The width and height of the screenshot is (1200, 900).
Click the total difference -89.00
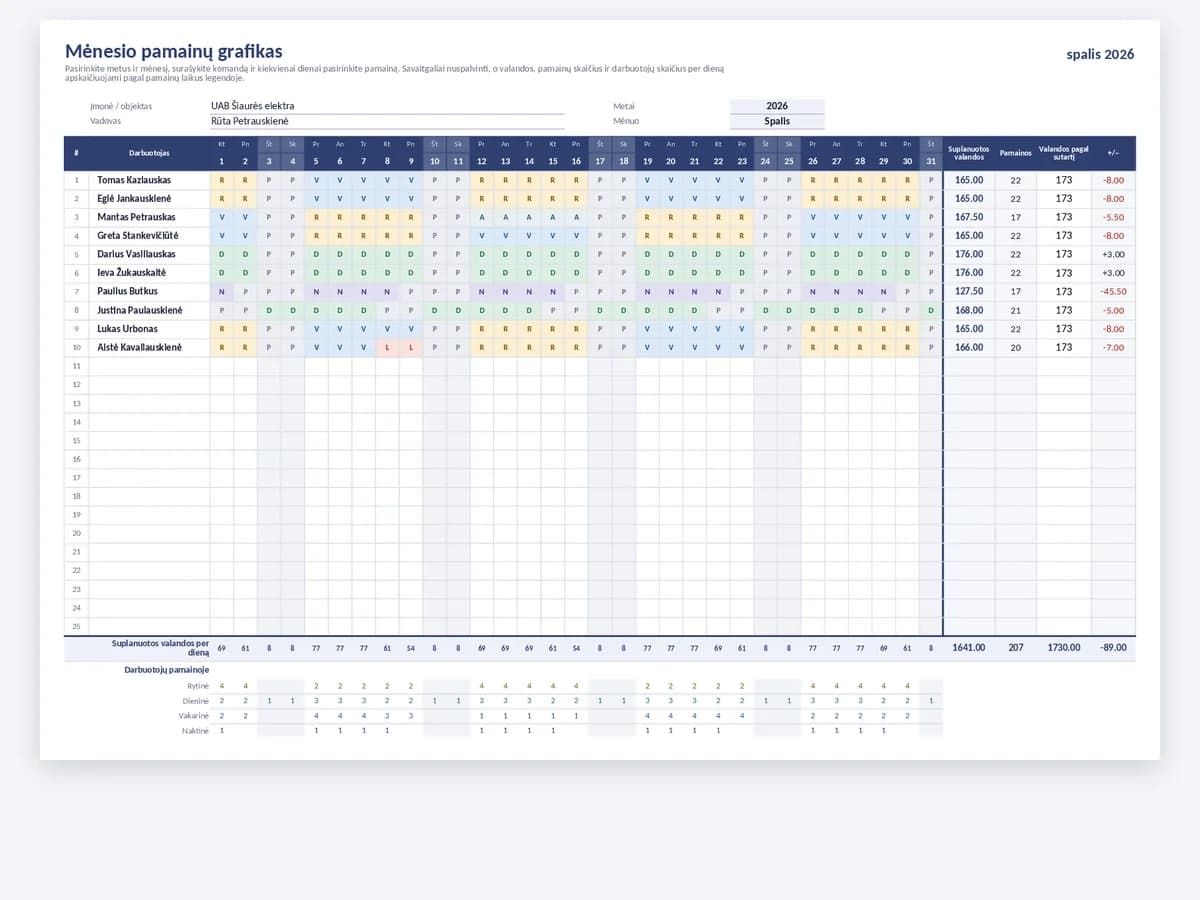coord(1113,648)
